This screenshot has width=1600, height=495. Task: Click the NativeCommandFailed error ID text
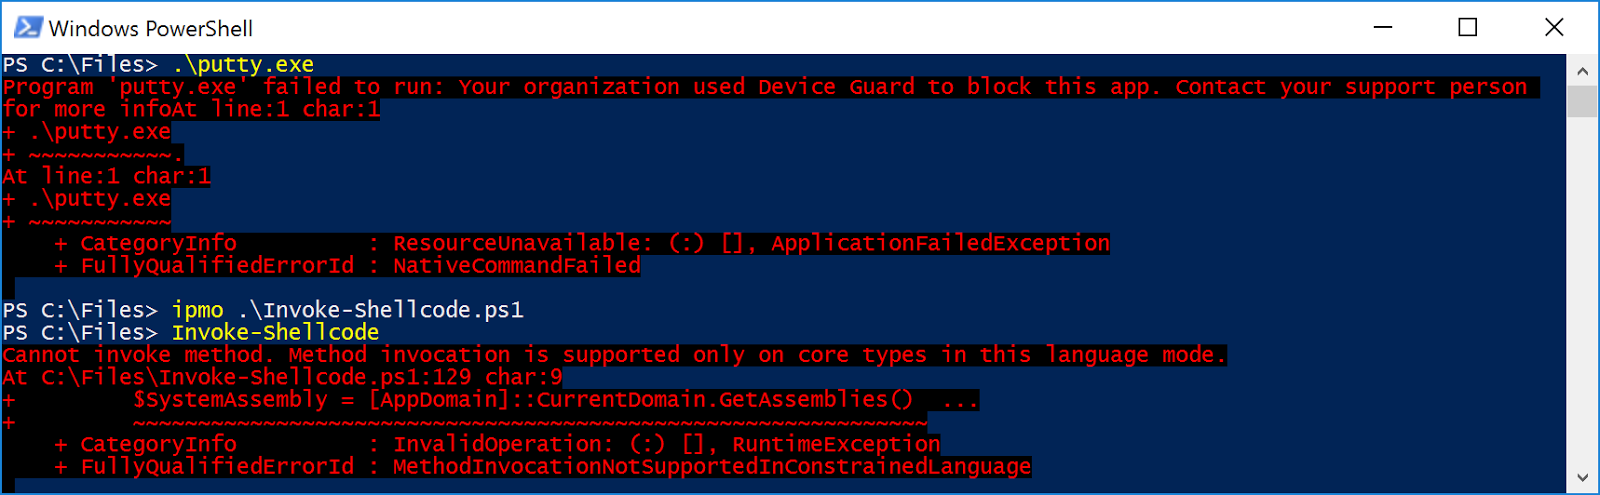(x=516, y=266)
